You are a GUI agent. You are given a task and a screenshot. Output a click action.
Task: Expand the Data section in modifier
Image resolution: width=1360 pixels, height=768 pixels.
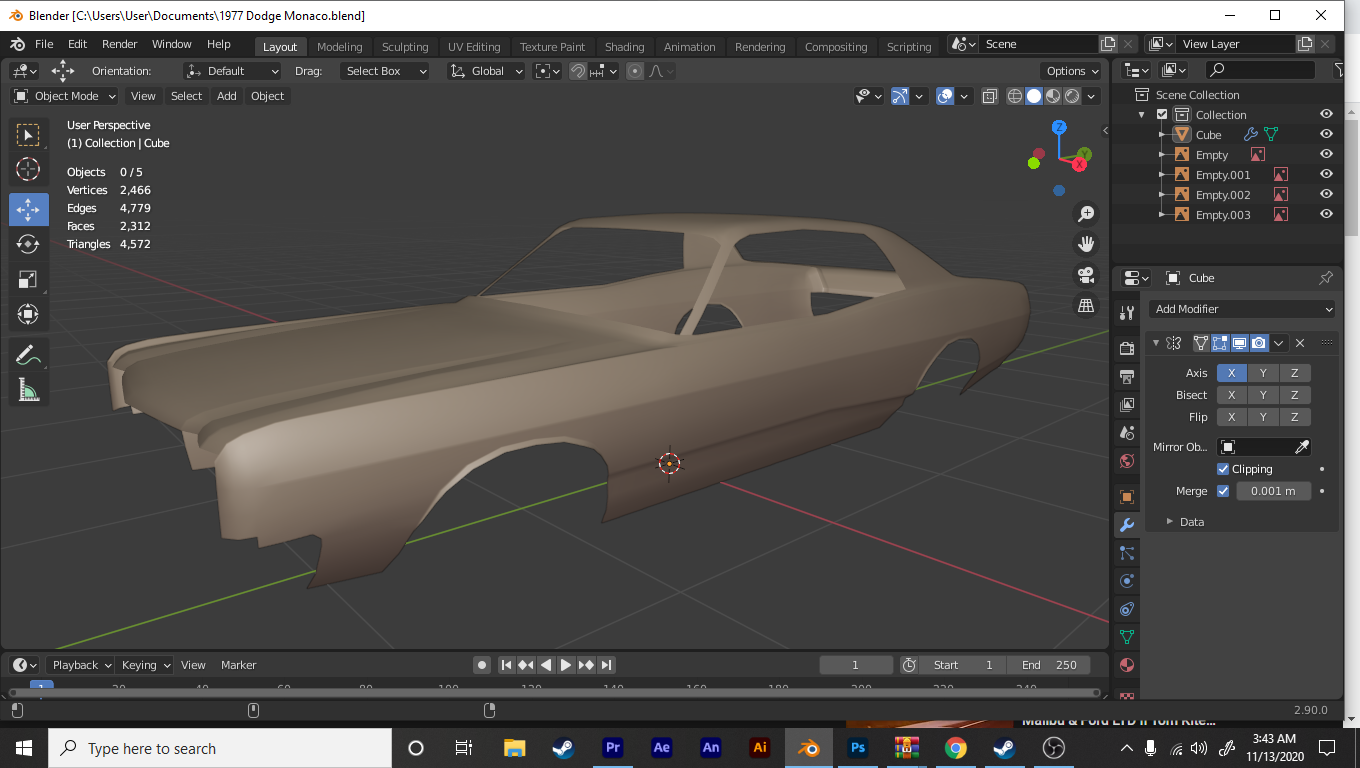coord(1191,522)
